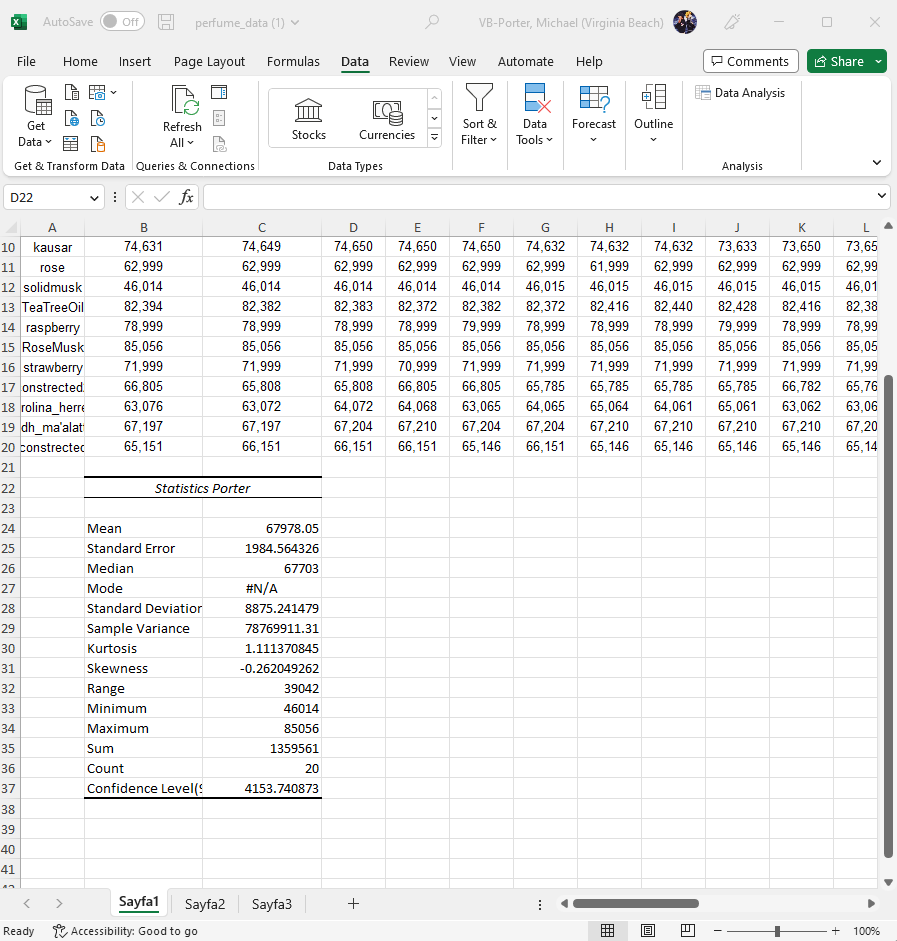Select the Stocks data type
This screenshot has height=941, width=897.
[x=308, y=117]
